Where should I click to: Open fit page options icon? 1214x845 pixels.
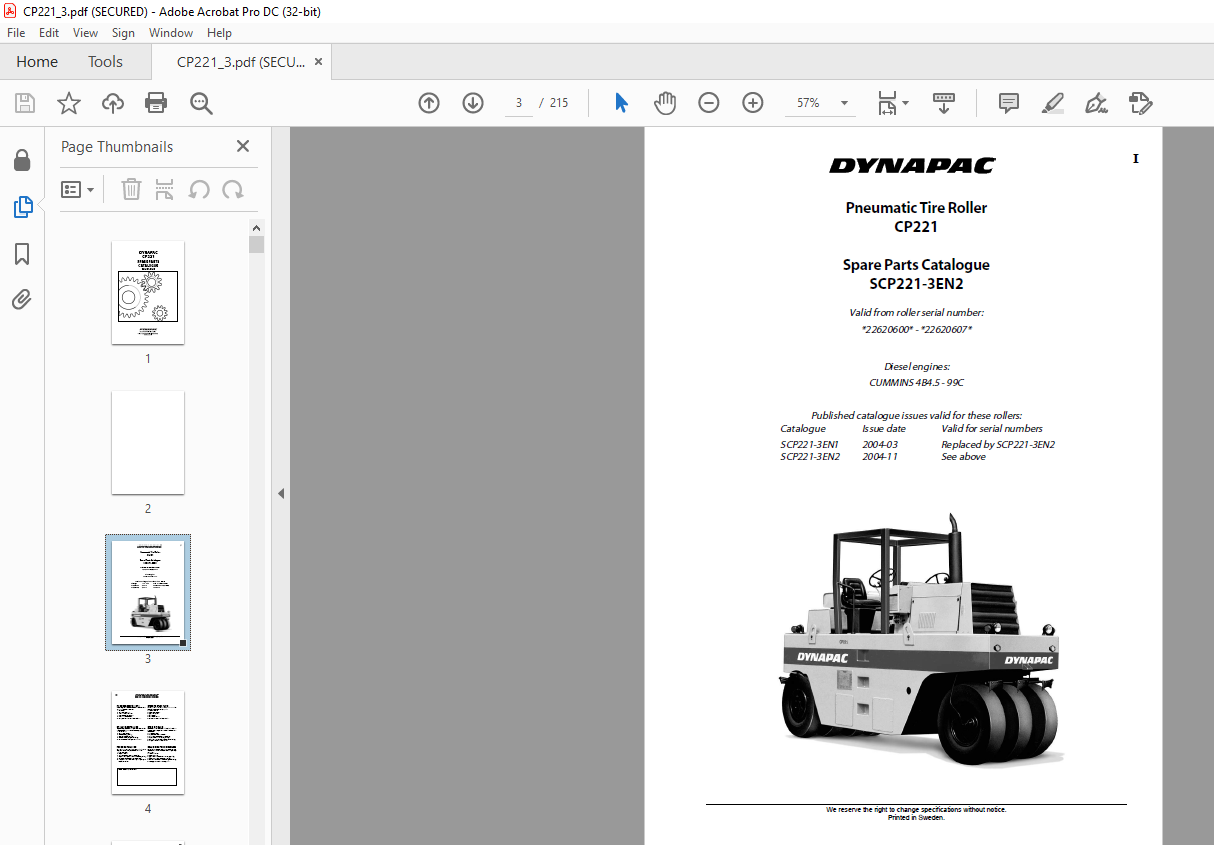[x=887, y=103]
